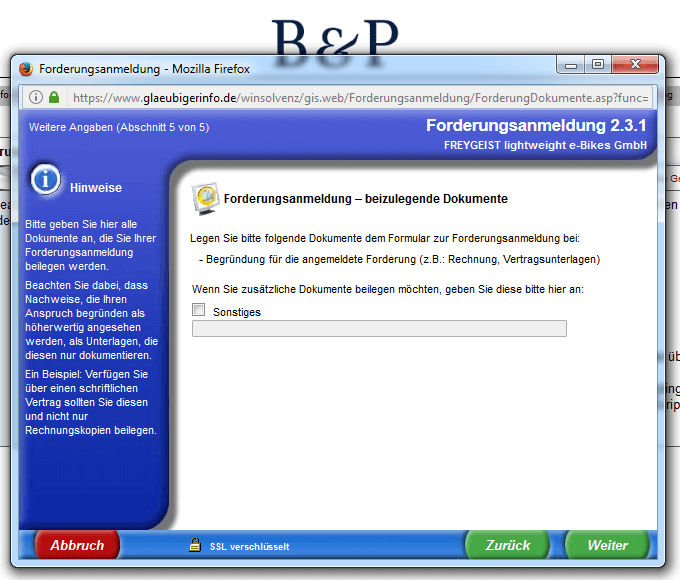
Task: Click the blue Hinweise info icon
Action: pyautogui.click(x=45, y=179)
